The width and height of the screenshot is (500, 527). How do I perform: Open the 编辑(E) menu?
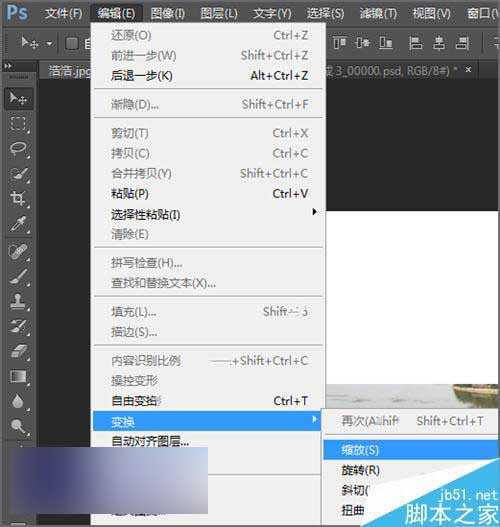point(116,13)
